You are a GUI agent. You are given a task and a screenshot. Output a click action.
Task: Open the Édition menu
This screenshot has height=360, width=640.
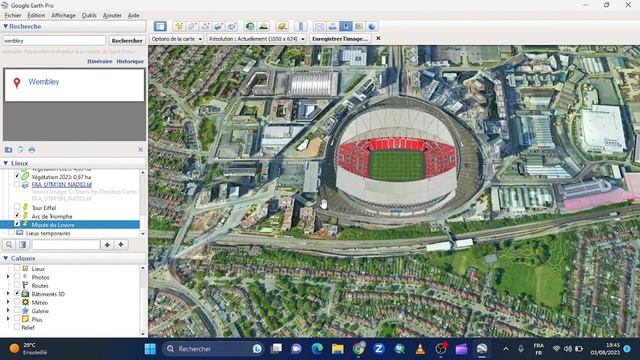[x=36, y=15]
